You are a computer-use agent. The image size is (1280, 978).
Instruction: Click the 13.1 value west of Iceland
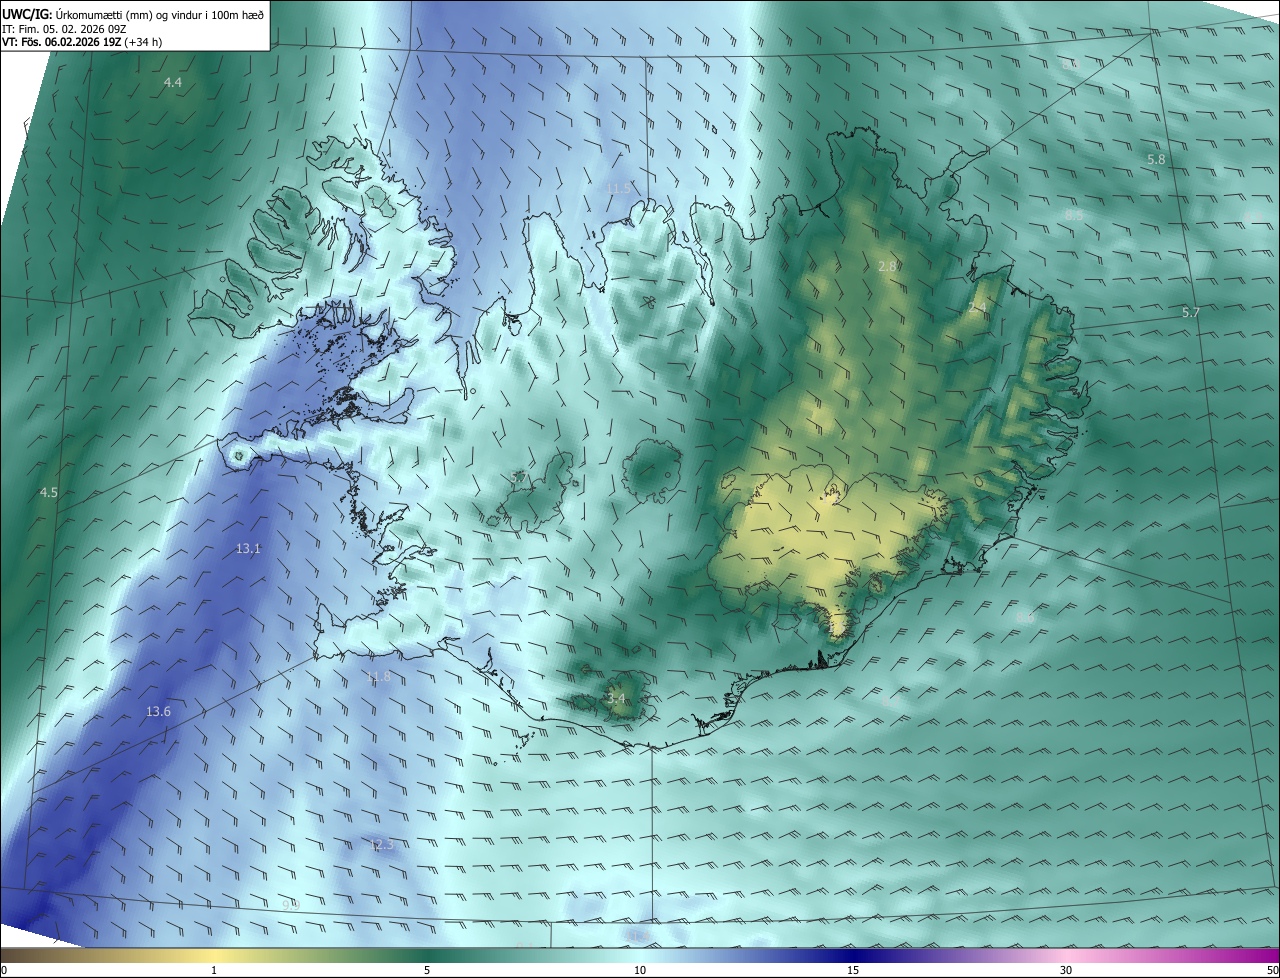click(248, 548)
